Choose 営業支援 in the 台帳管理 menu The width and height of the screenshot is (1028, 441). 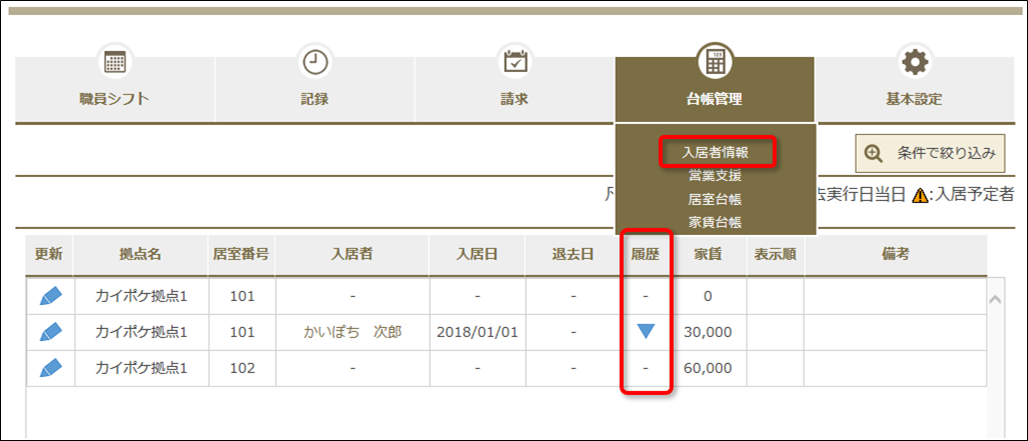tap(715, 175)
